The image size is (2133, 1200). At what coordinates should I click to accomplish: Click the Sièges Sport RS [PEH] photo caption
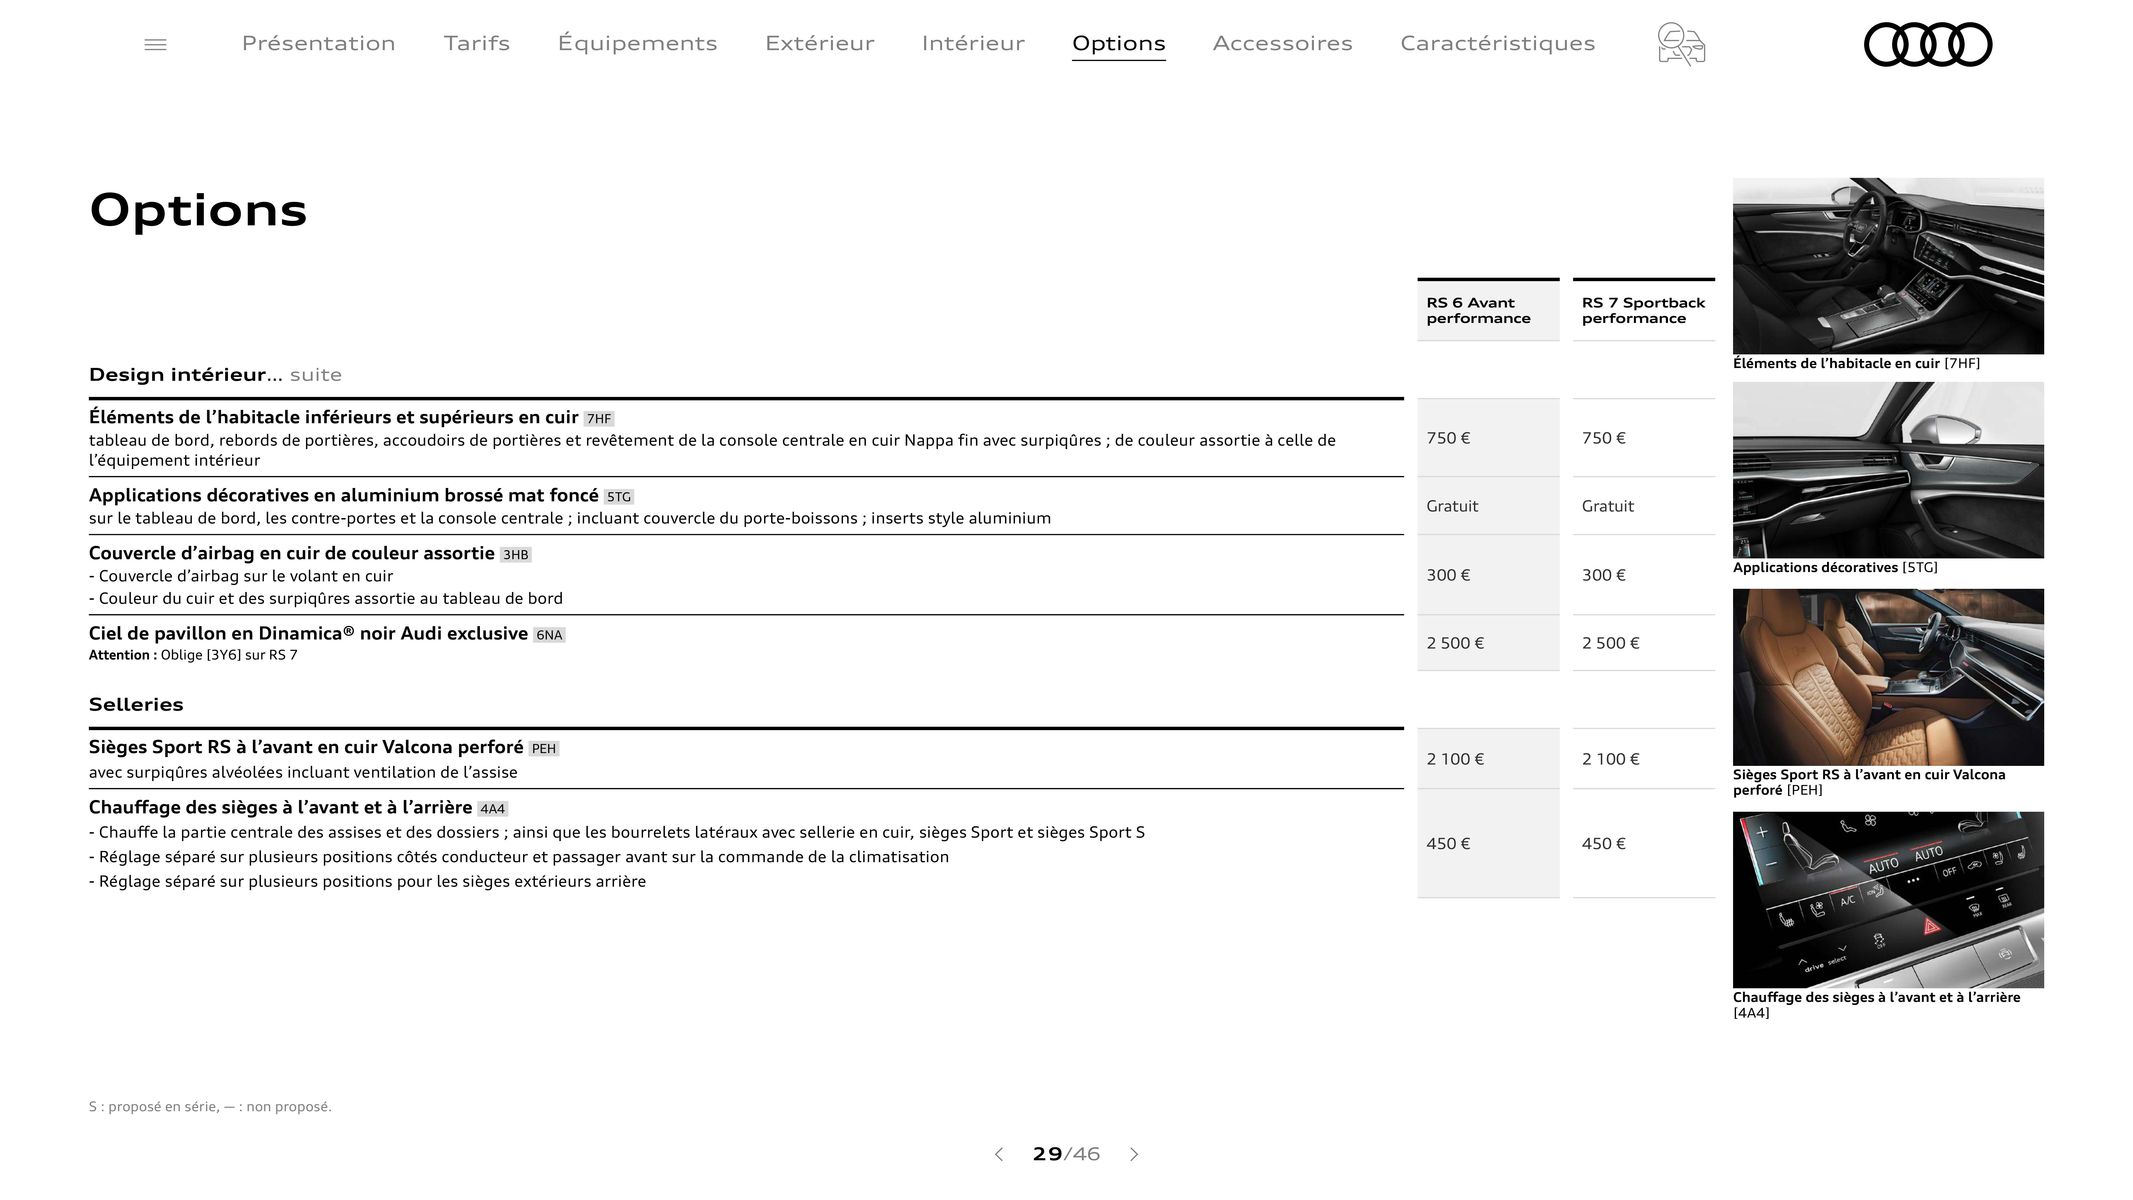coord(1869,783)
